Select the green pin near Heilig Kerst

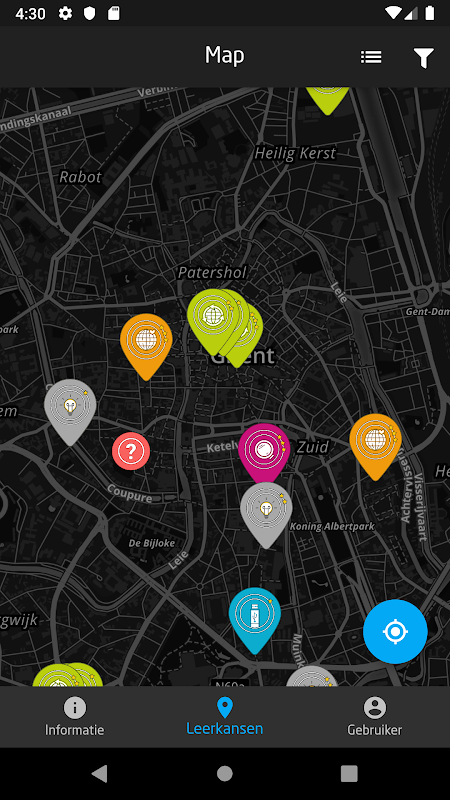click(328, 101)
